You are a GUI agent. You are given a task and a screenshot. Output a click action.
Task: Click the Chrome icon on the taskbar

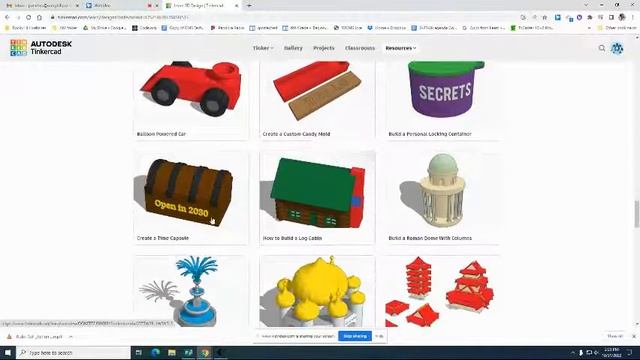click(x=205, y=353)
